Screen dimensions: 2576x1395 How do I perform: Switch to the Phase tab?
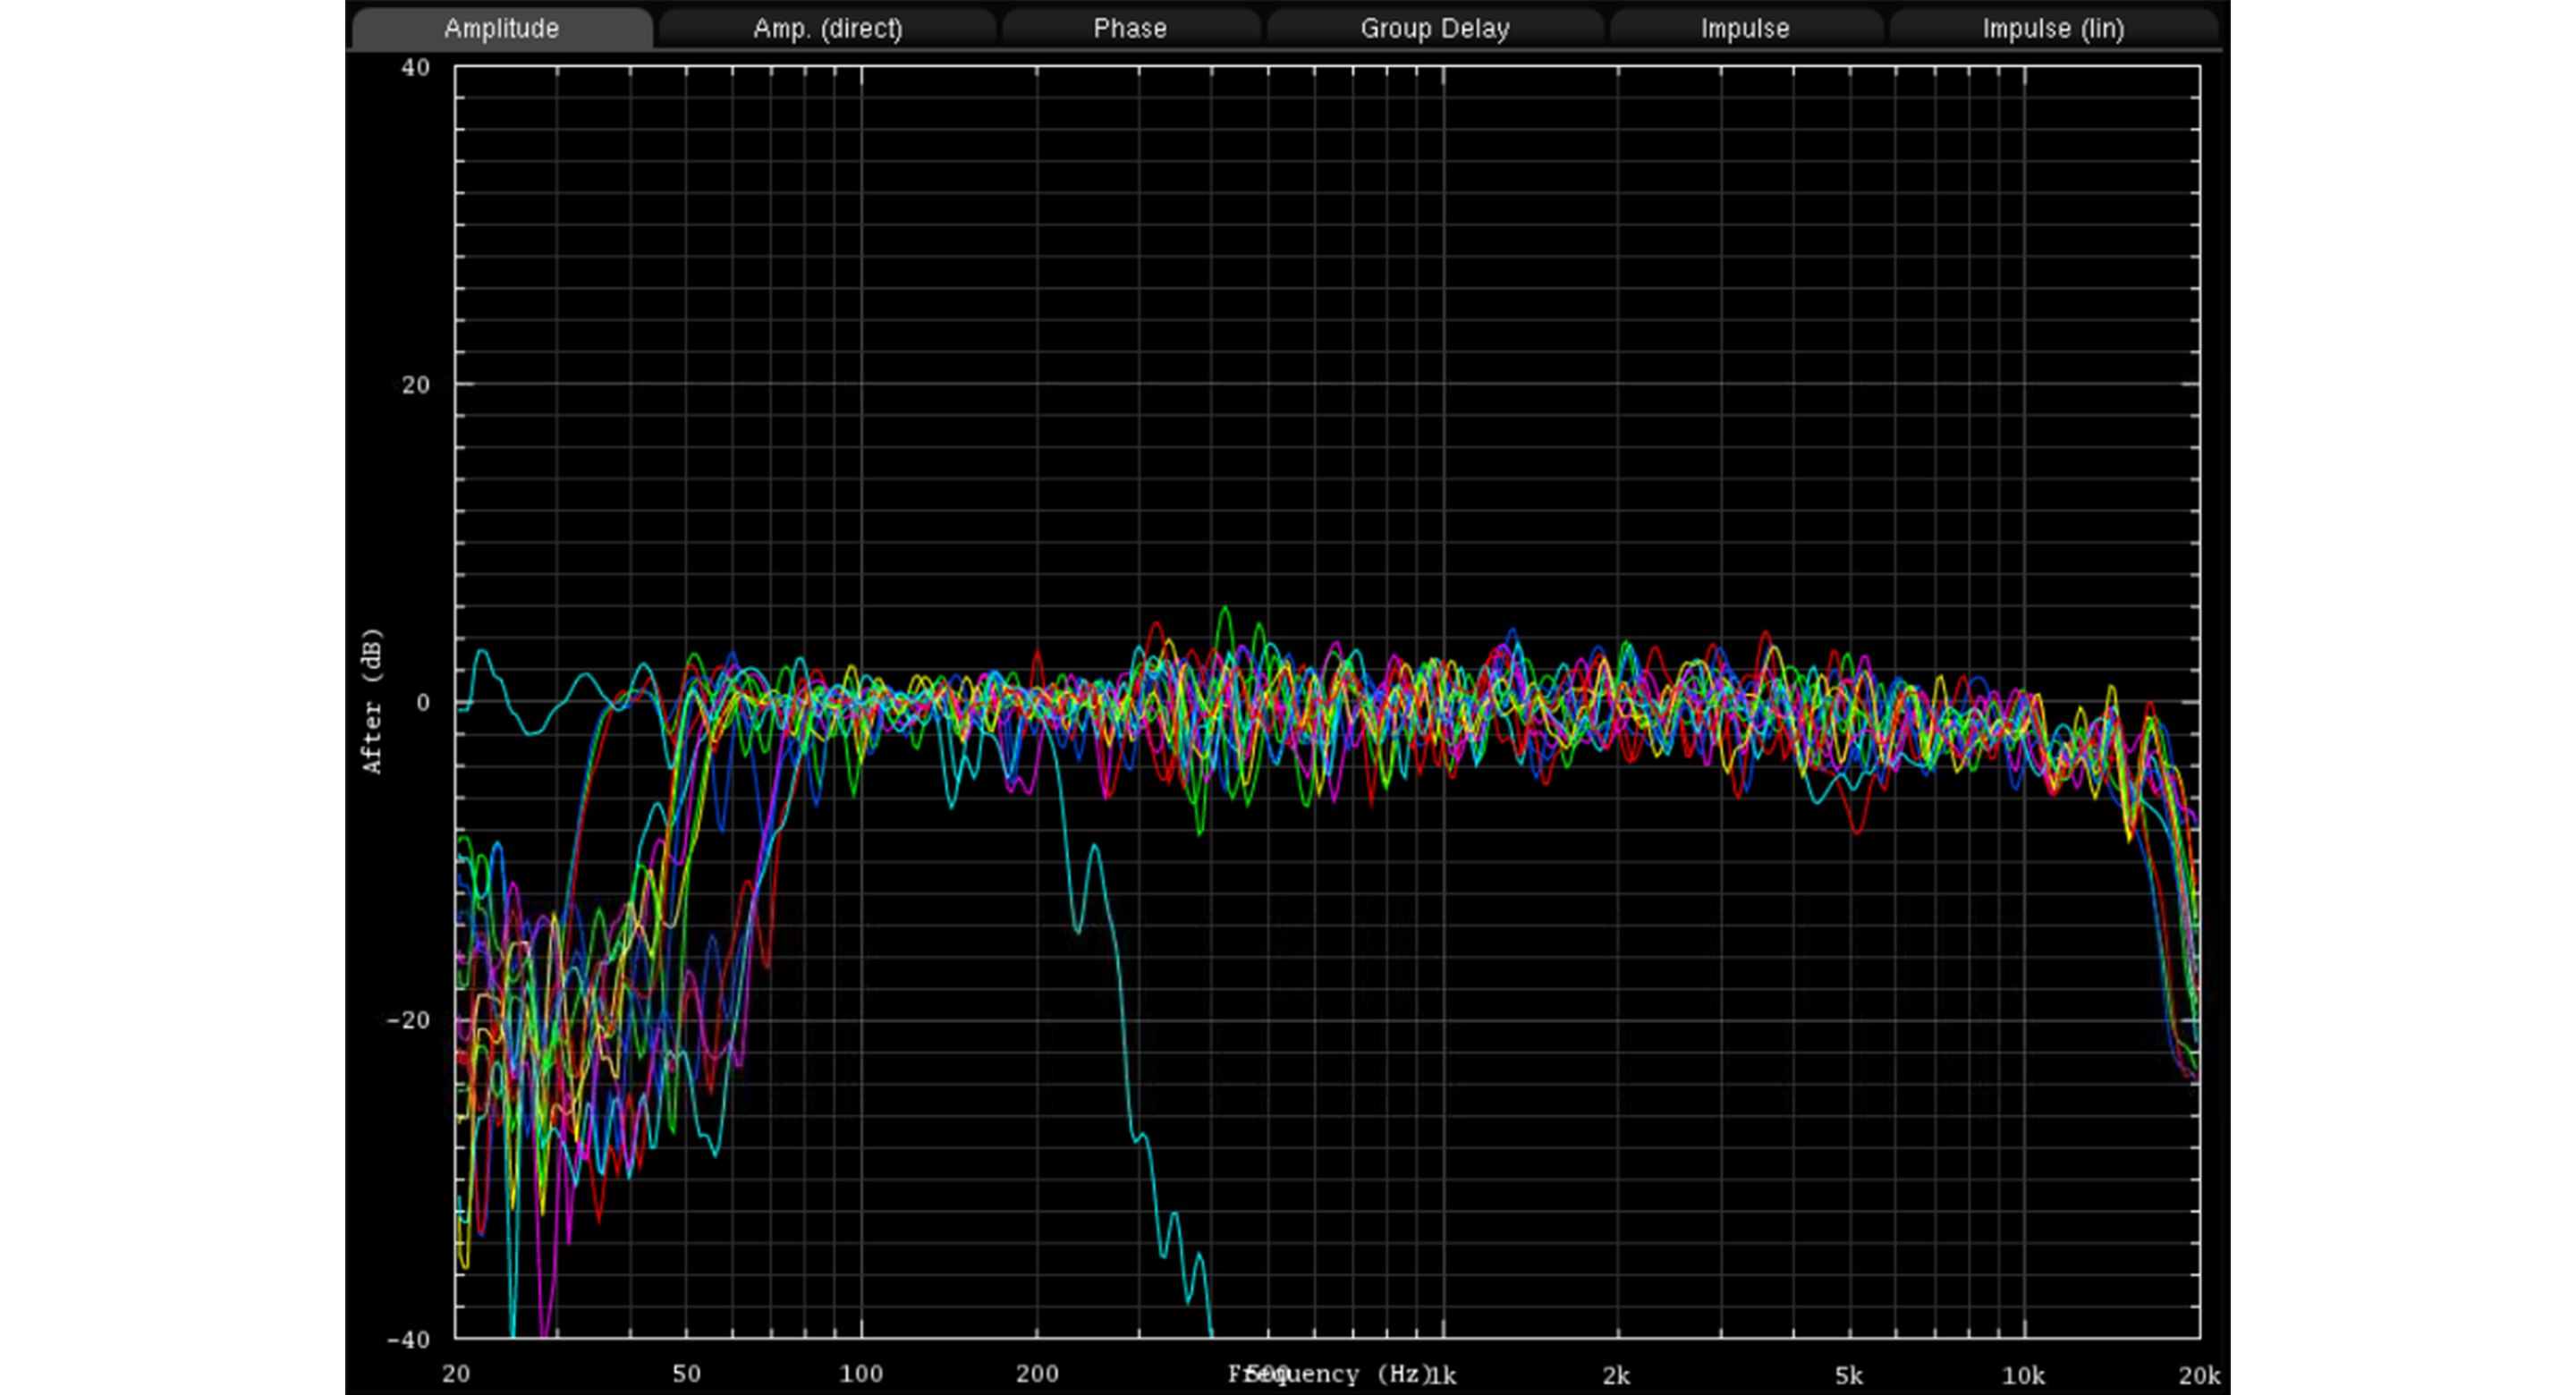click(1130, 28)
